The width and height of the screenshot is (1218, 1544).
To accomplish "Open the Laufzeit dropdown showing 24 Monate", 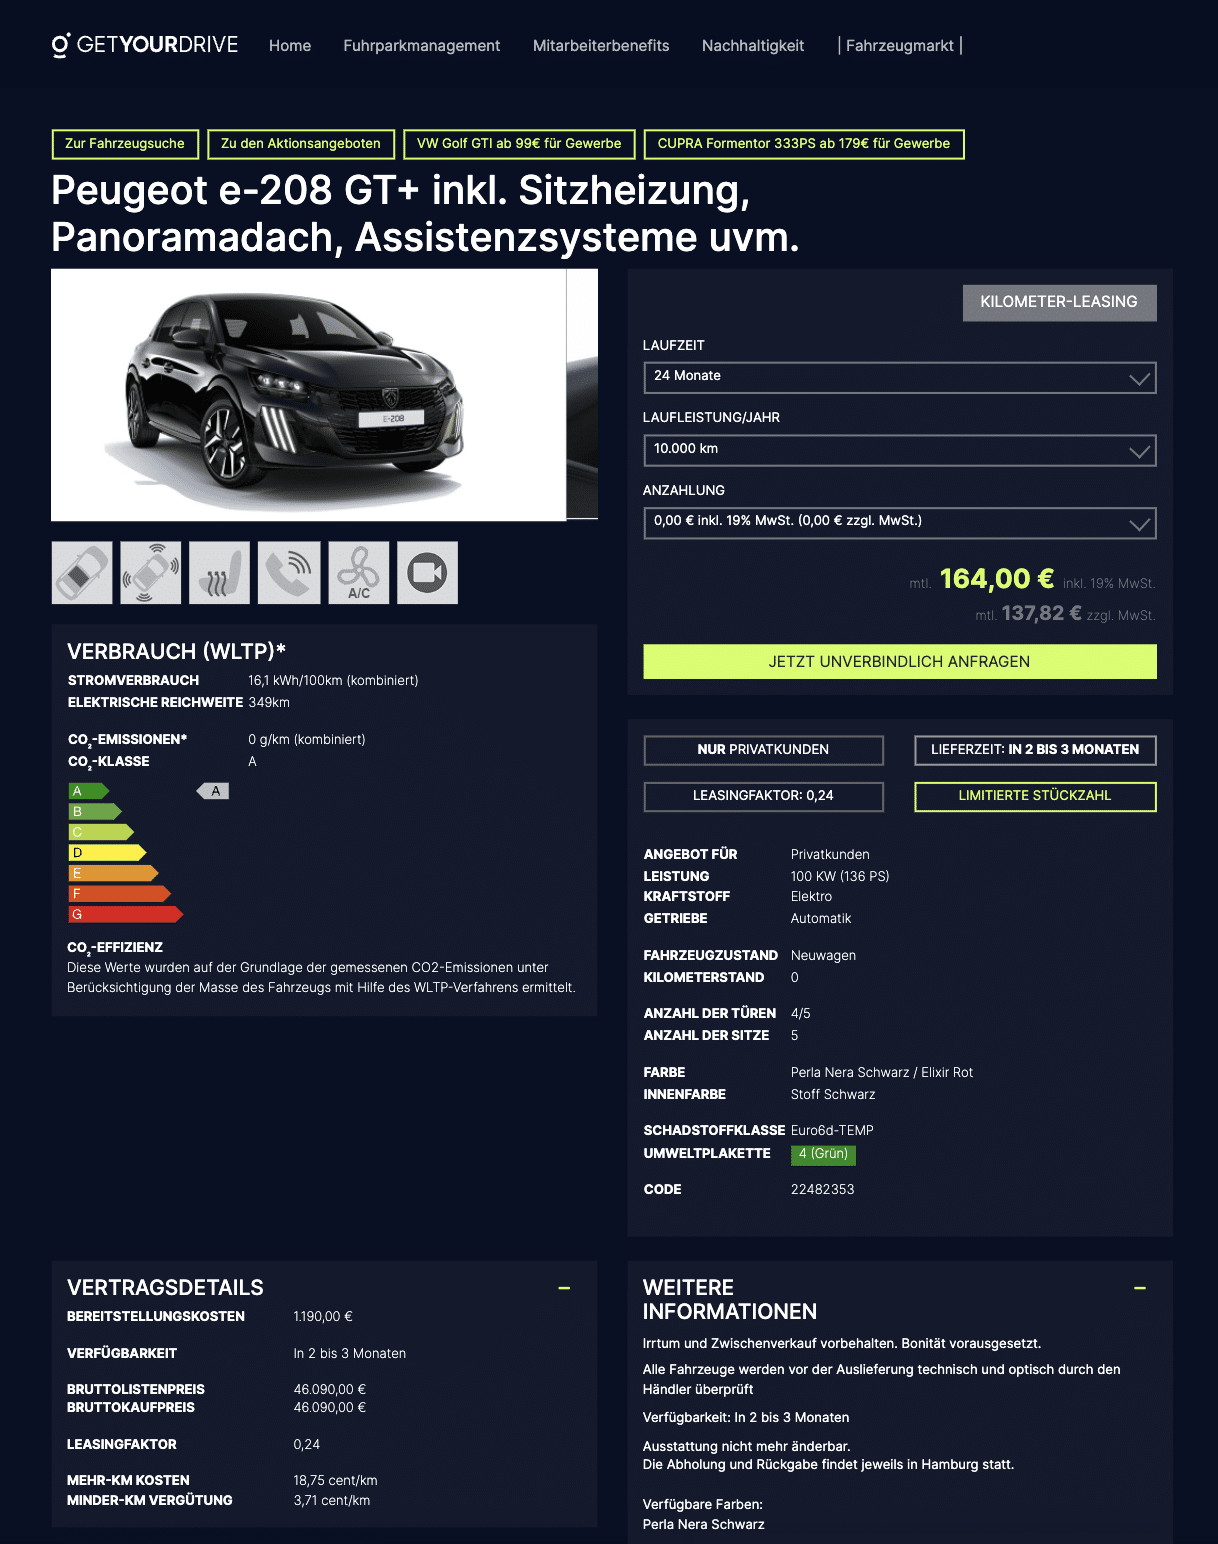I will (900, 377).
